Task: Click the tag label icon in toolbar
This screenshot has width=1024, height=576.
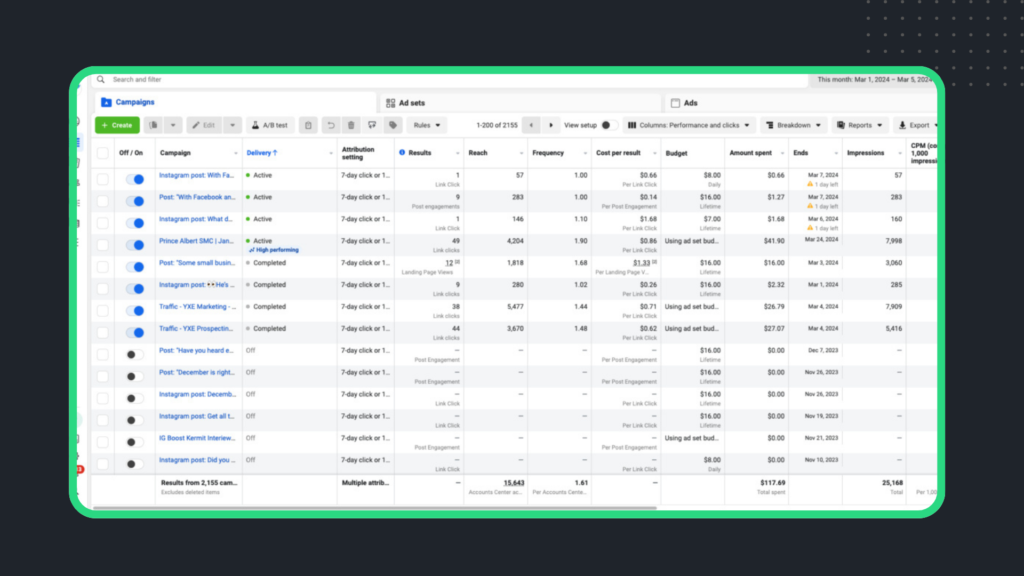Action: (x=393, y=125)
